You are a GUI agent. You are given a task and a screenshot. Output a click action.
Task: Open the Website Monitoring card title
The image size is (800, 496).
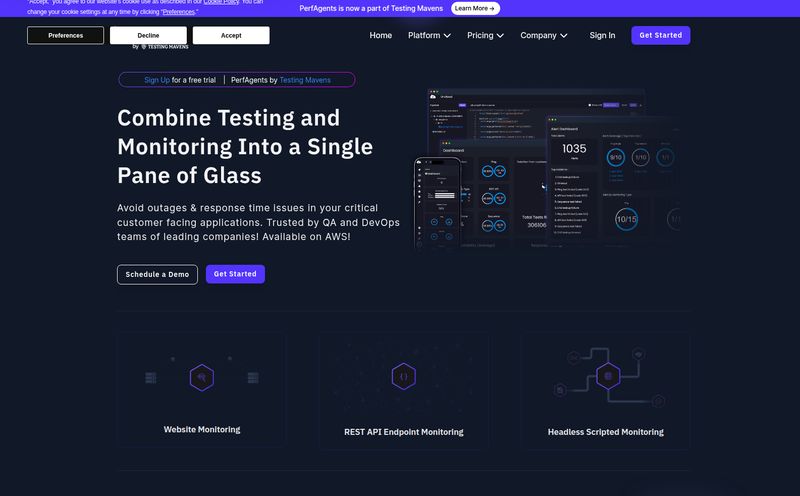point(202,430)
